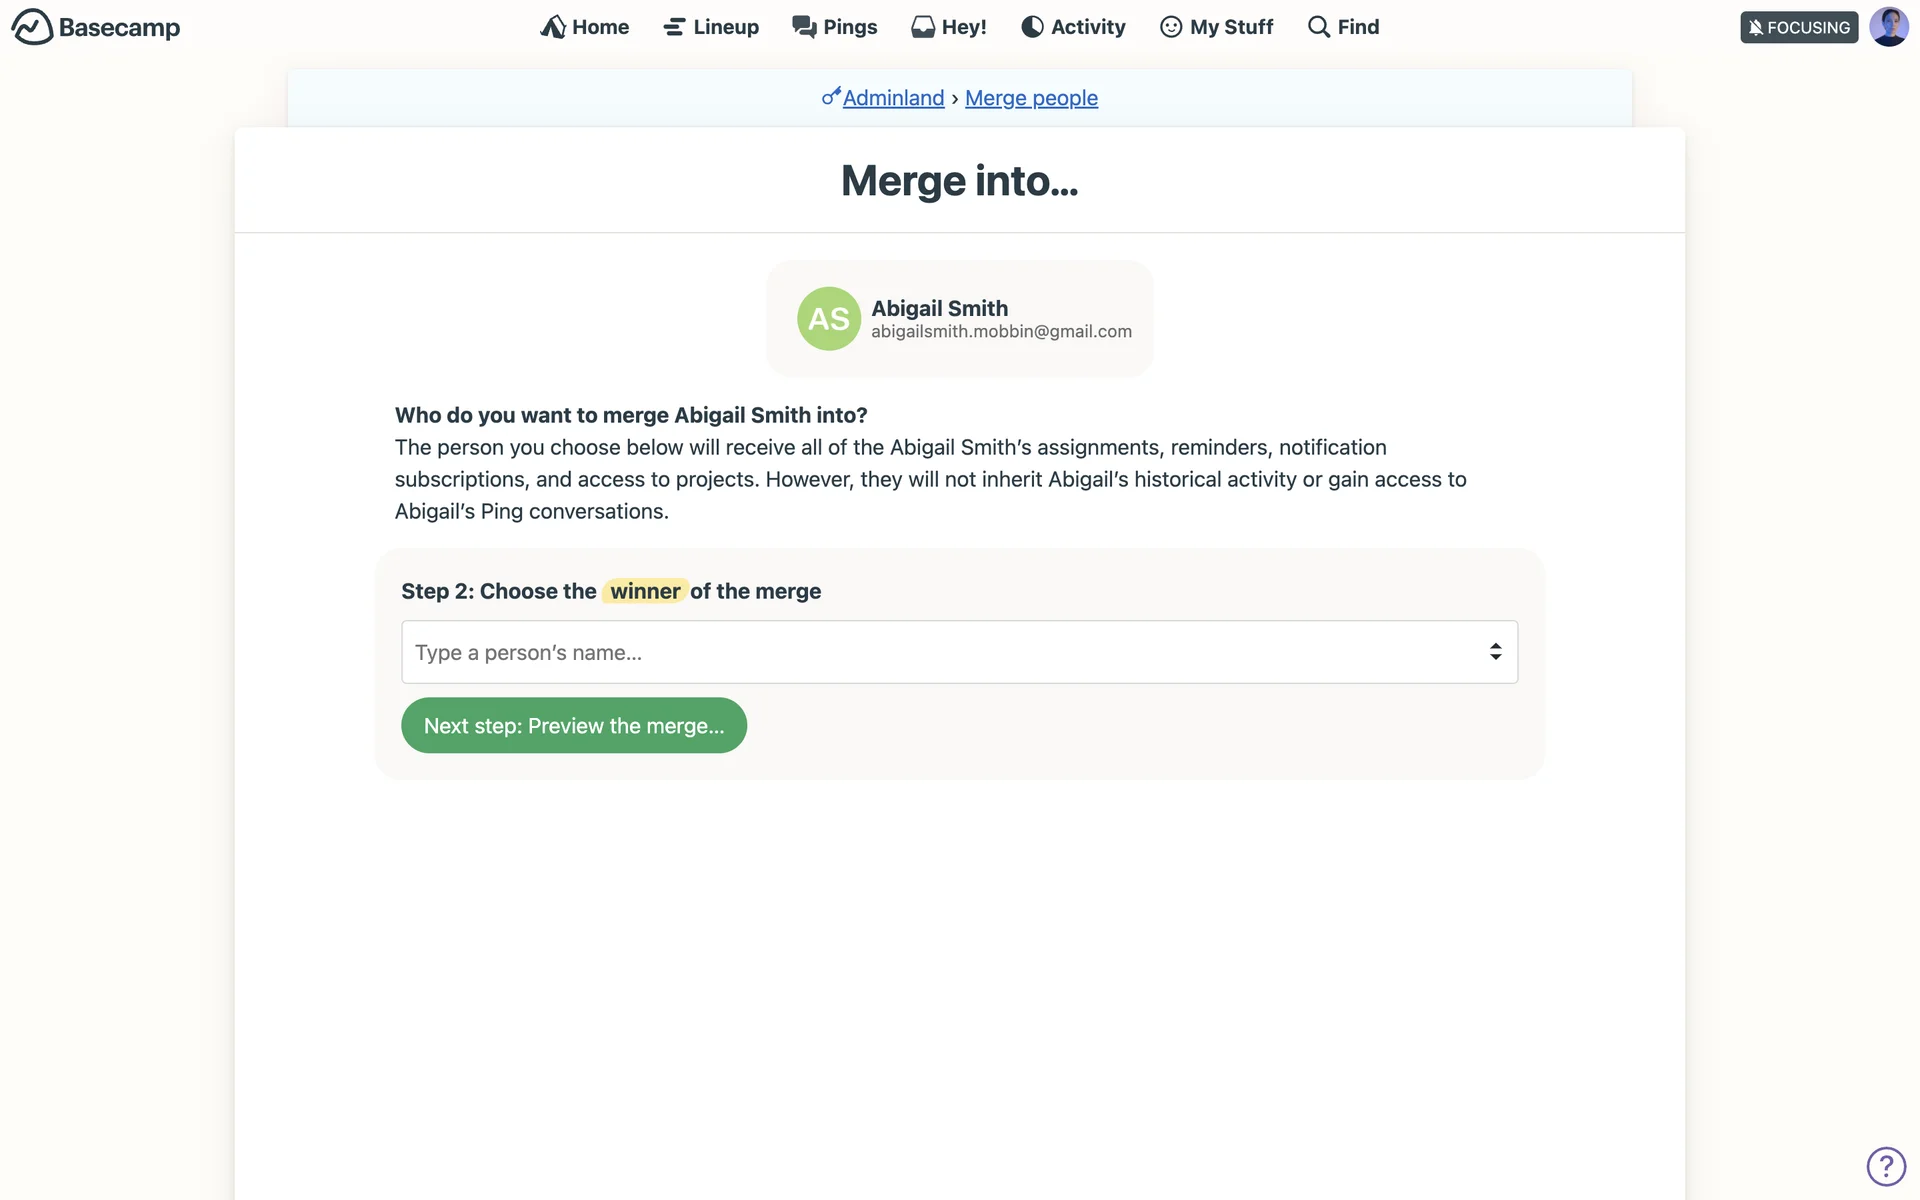Go to the Adminland breadcrumb link
Image resolution: width=1920 pixels, height=1200 pixels.
click(893, 98)
